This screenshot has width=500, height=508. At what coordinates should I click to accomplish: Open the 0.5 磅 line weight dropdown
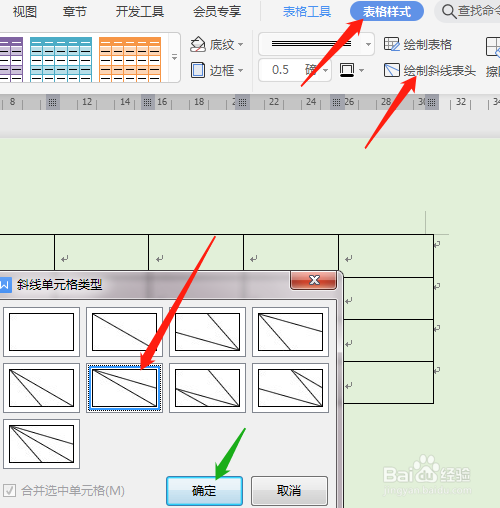[326, 70]
